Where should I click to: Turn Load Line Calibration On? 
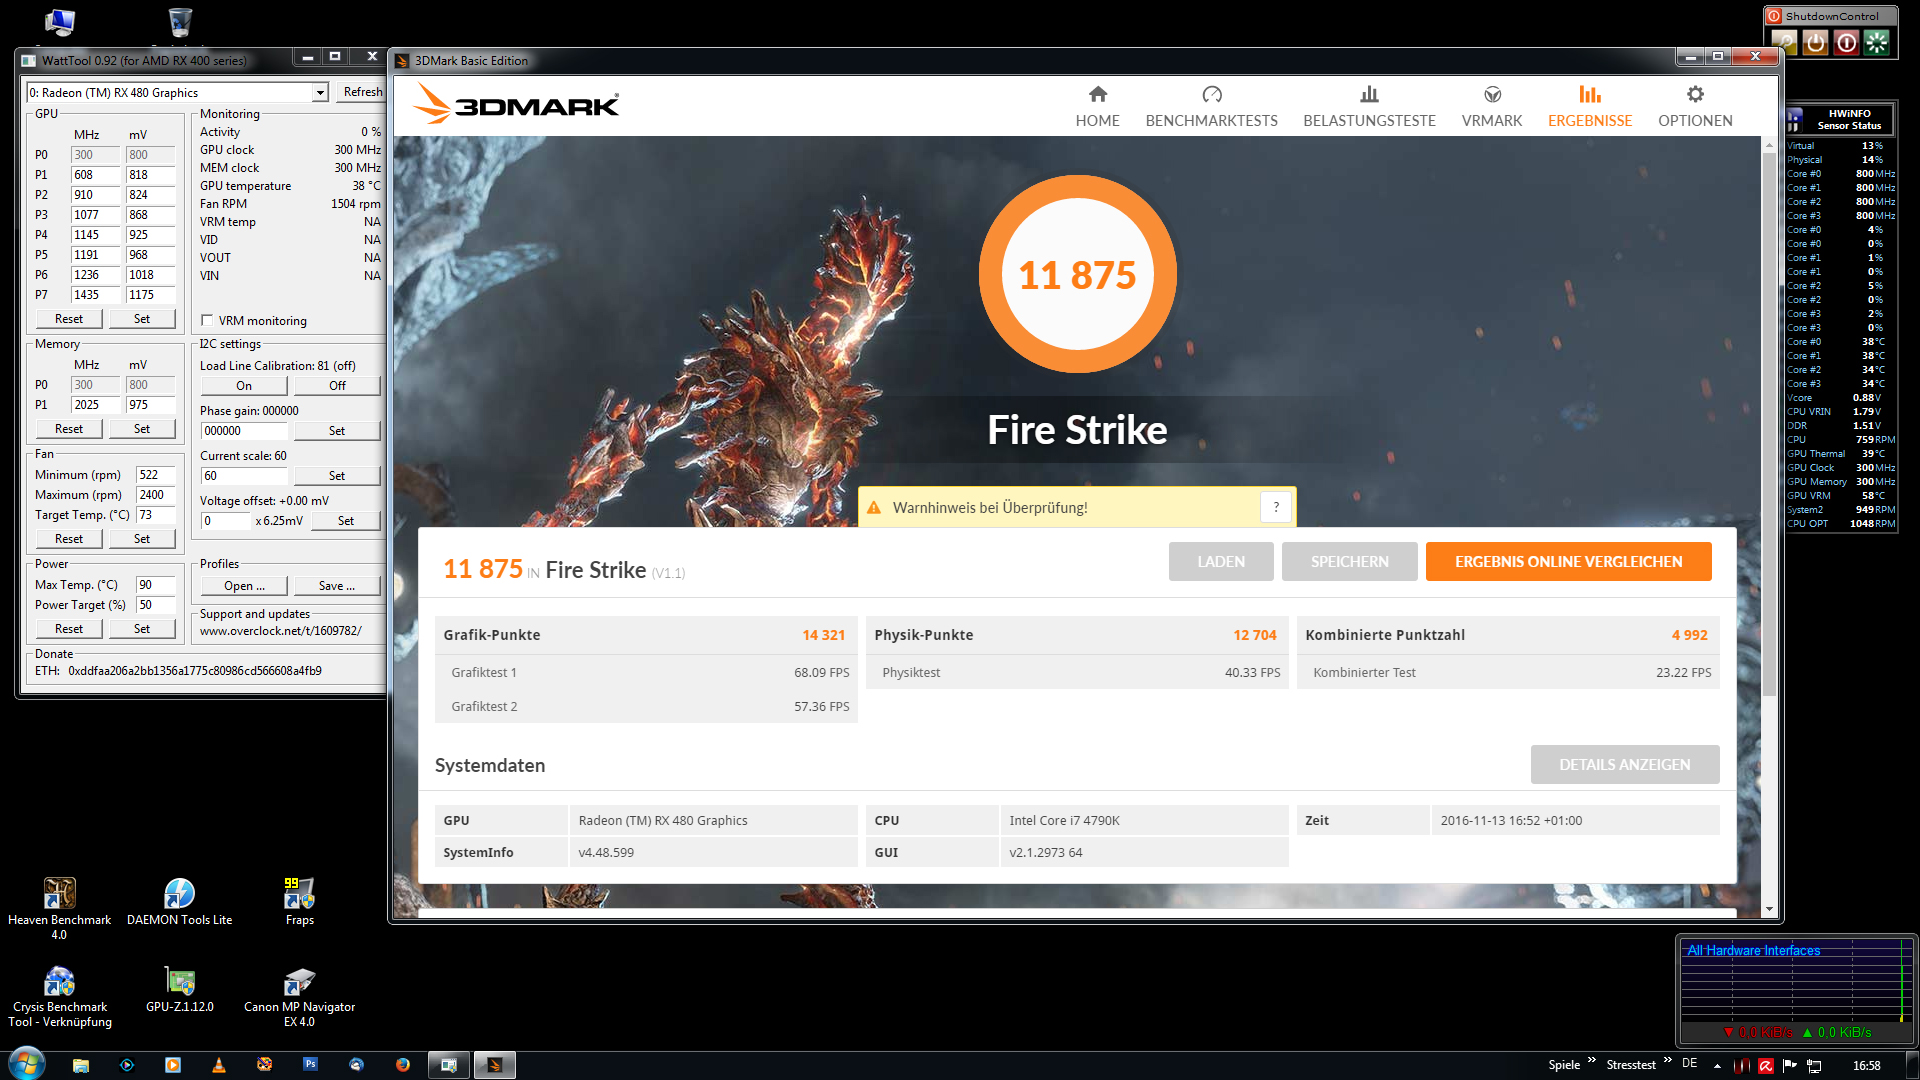(244, 386)
